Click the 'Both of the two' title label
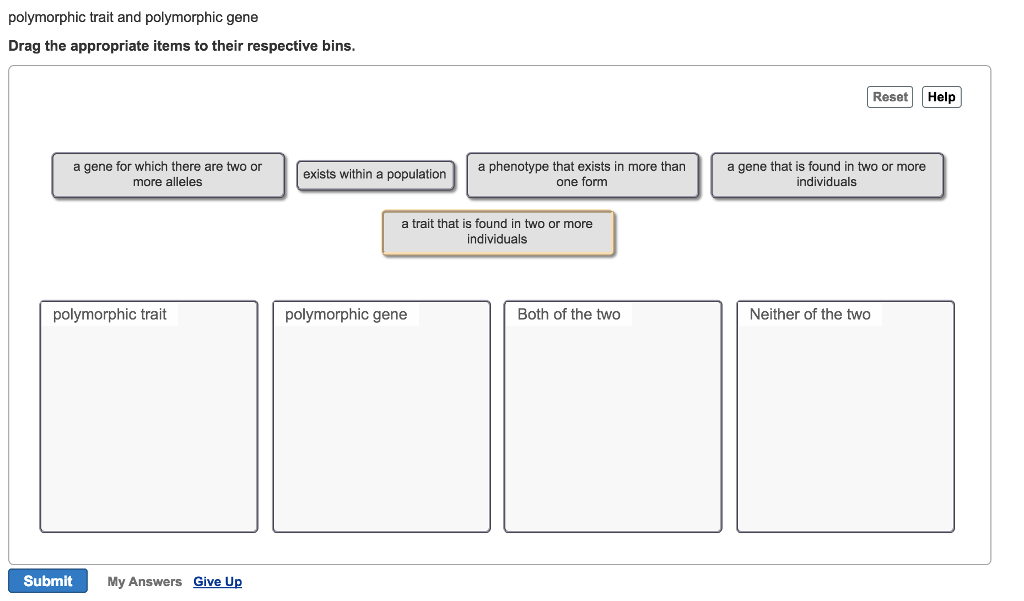The height and width of the screenshot is (601, 1024). (x=569, y=315)
